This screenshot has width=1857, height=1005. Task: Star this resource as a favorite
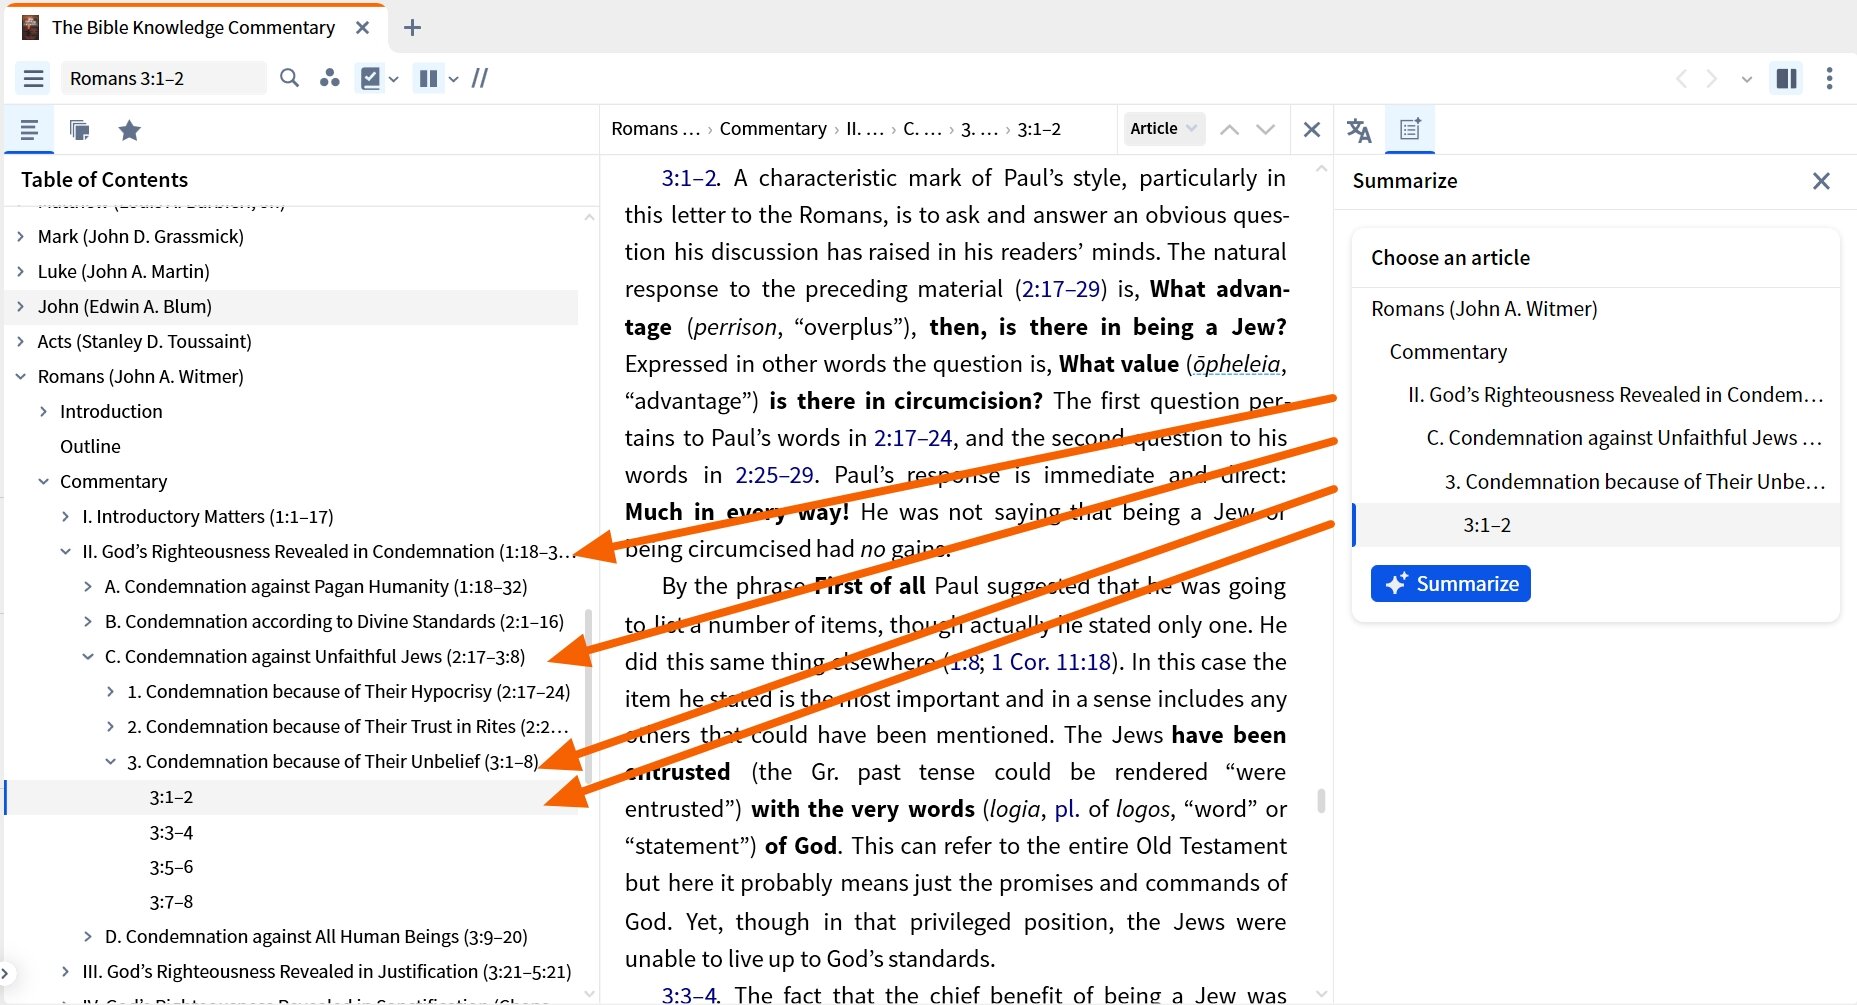130,130
